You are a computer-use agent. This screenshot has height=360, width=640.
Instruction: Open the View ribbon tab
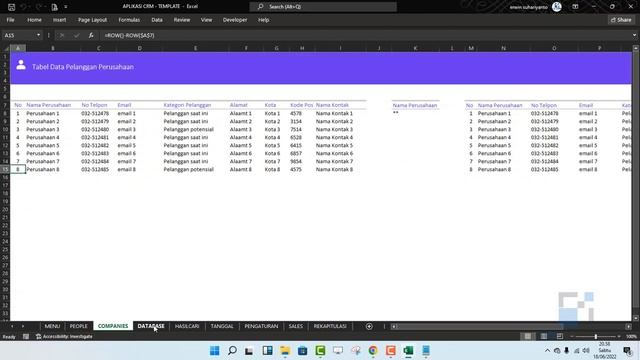(x=206, y=20)
